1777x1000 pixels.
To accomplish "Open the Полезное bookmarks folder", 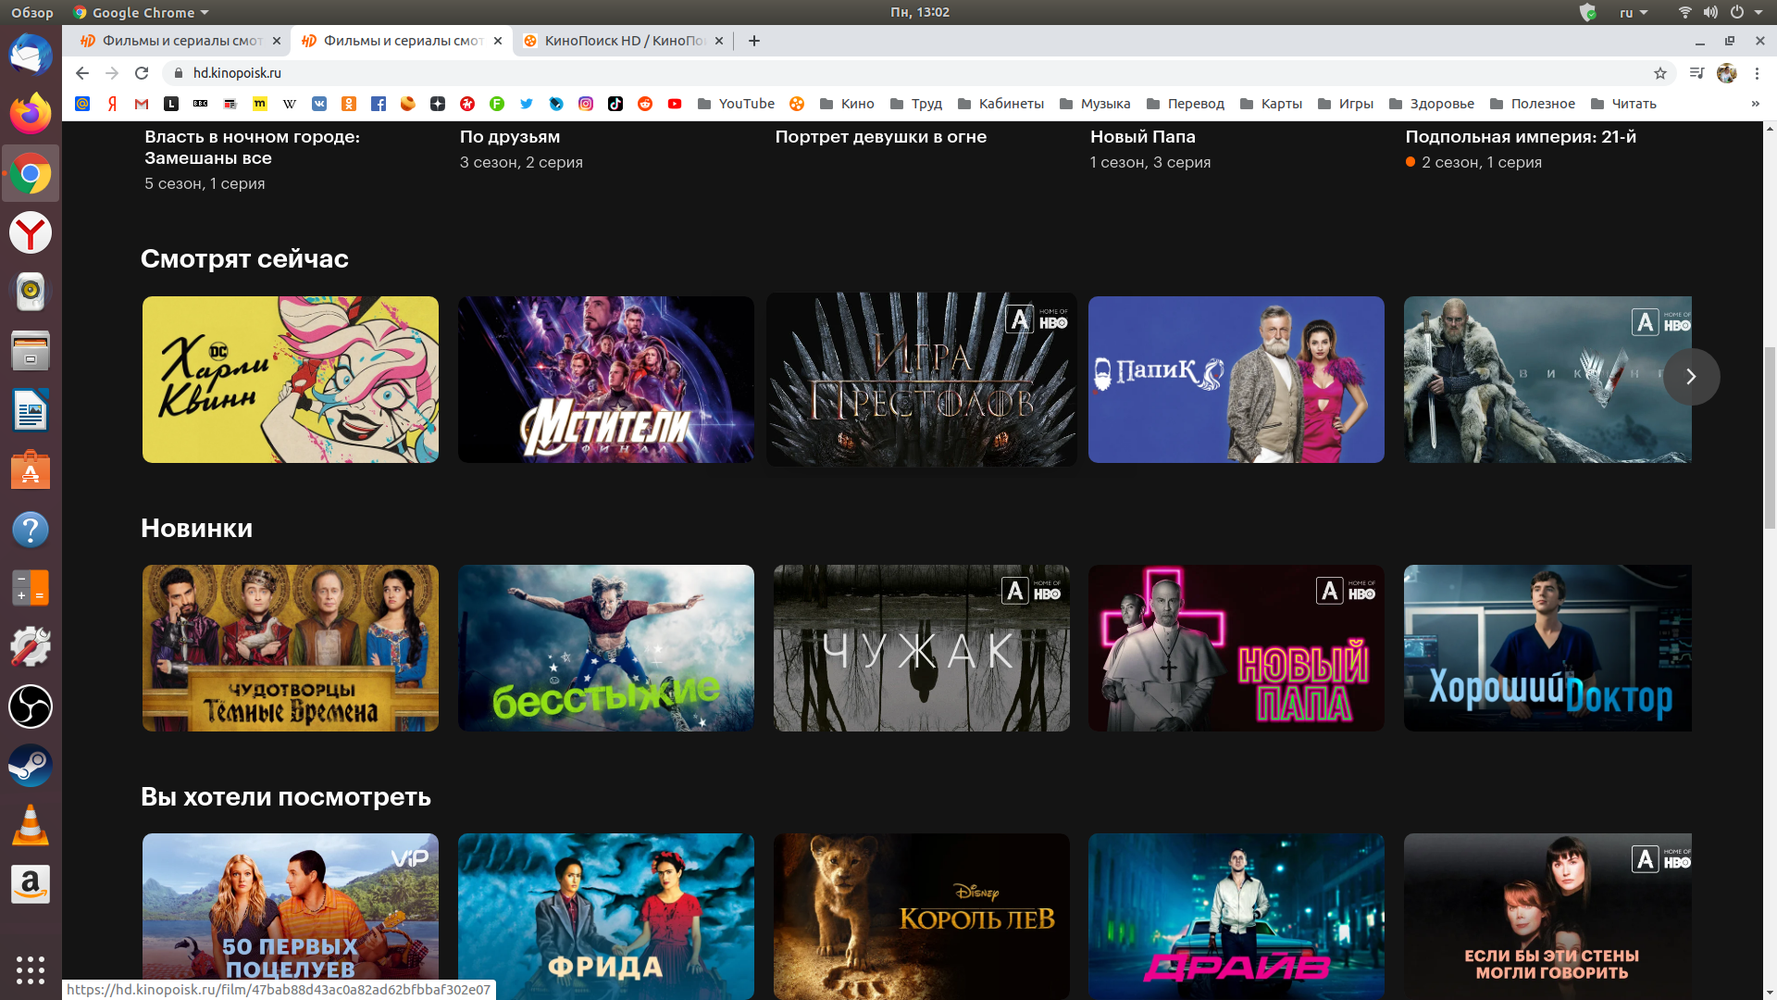I will click(x=1532, y=104).
